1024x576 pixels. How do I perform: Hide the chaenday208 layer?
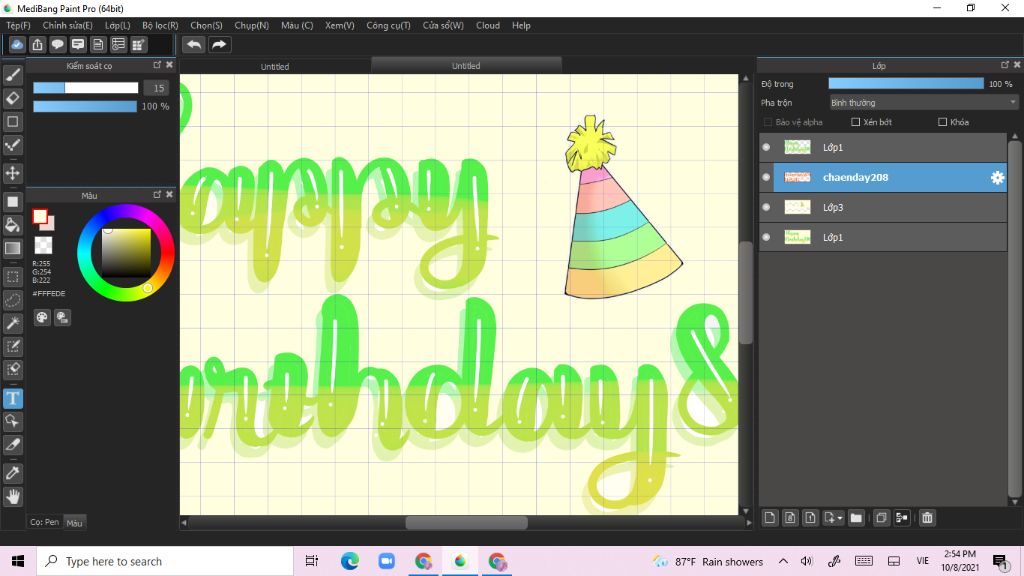pyautogui.click(x=766, y=177)
